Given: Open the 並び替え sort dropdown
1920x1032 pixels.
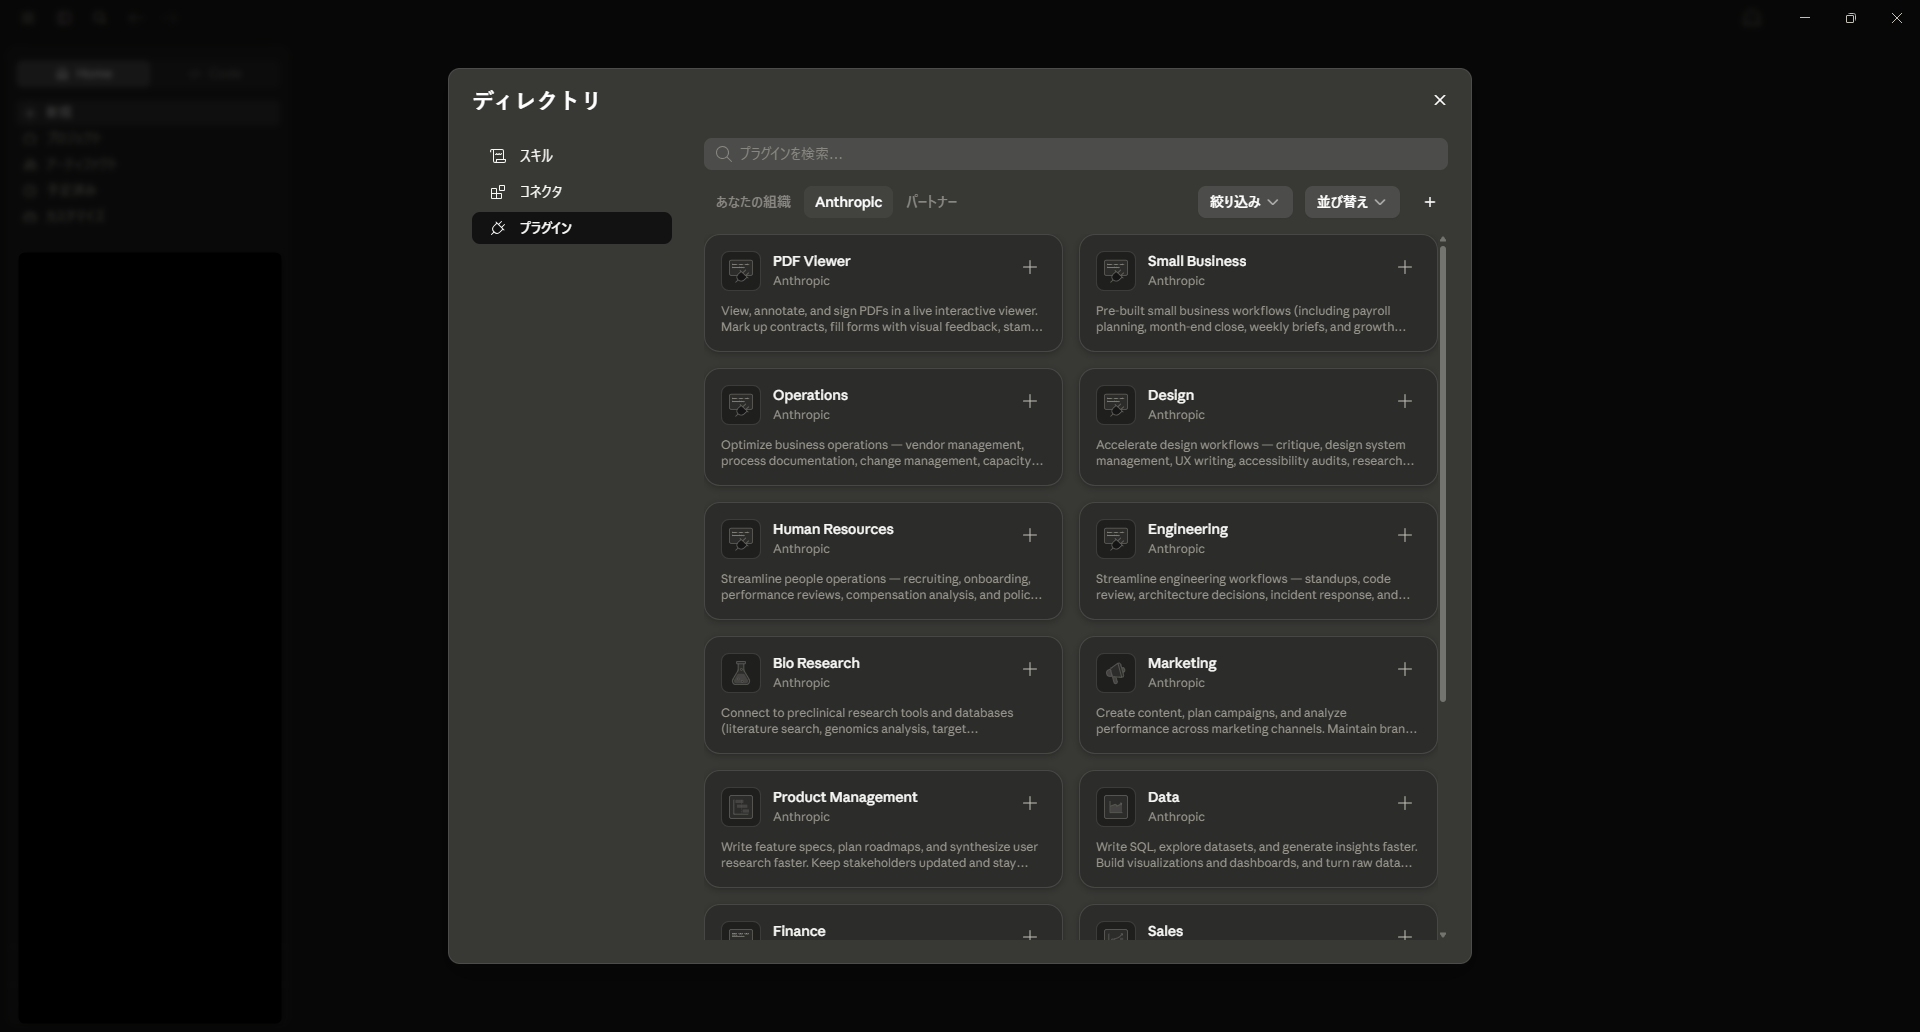Looking at the screenshot, I should (x=1352, y=202).
